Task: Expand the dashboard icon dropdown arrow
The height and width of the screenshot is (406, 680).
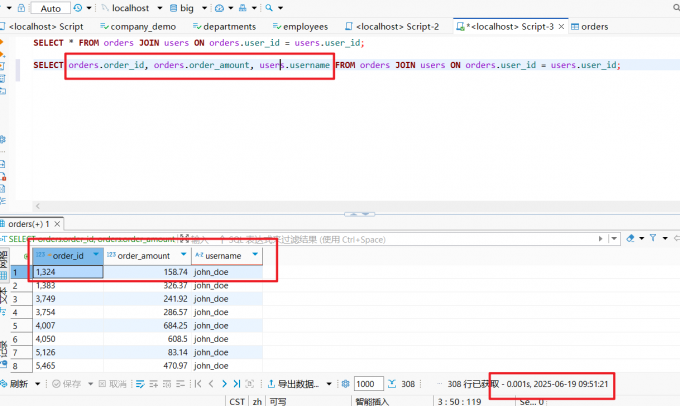Action: tap(231, 8)
